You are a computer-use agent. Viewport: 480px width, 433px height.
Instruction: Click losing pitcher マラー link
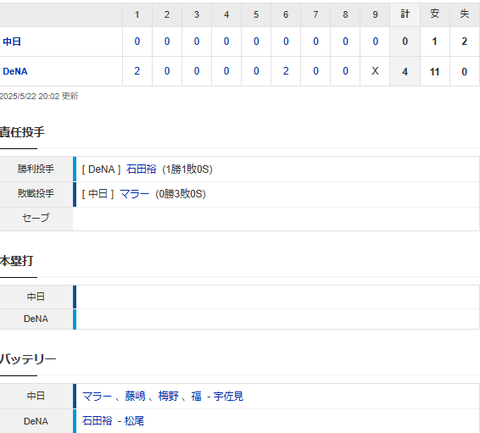[134, 194]
